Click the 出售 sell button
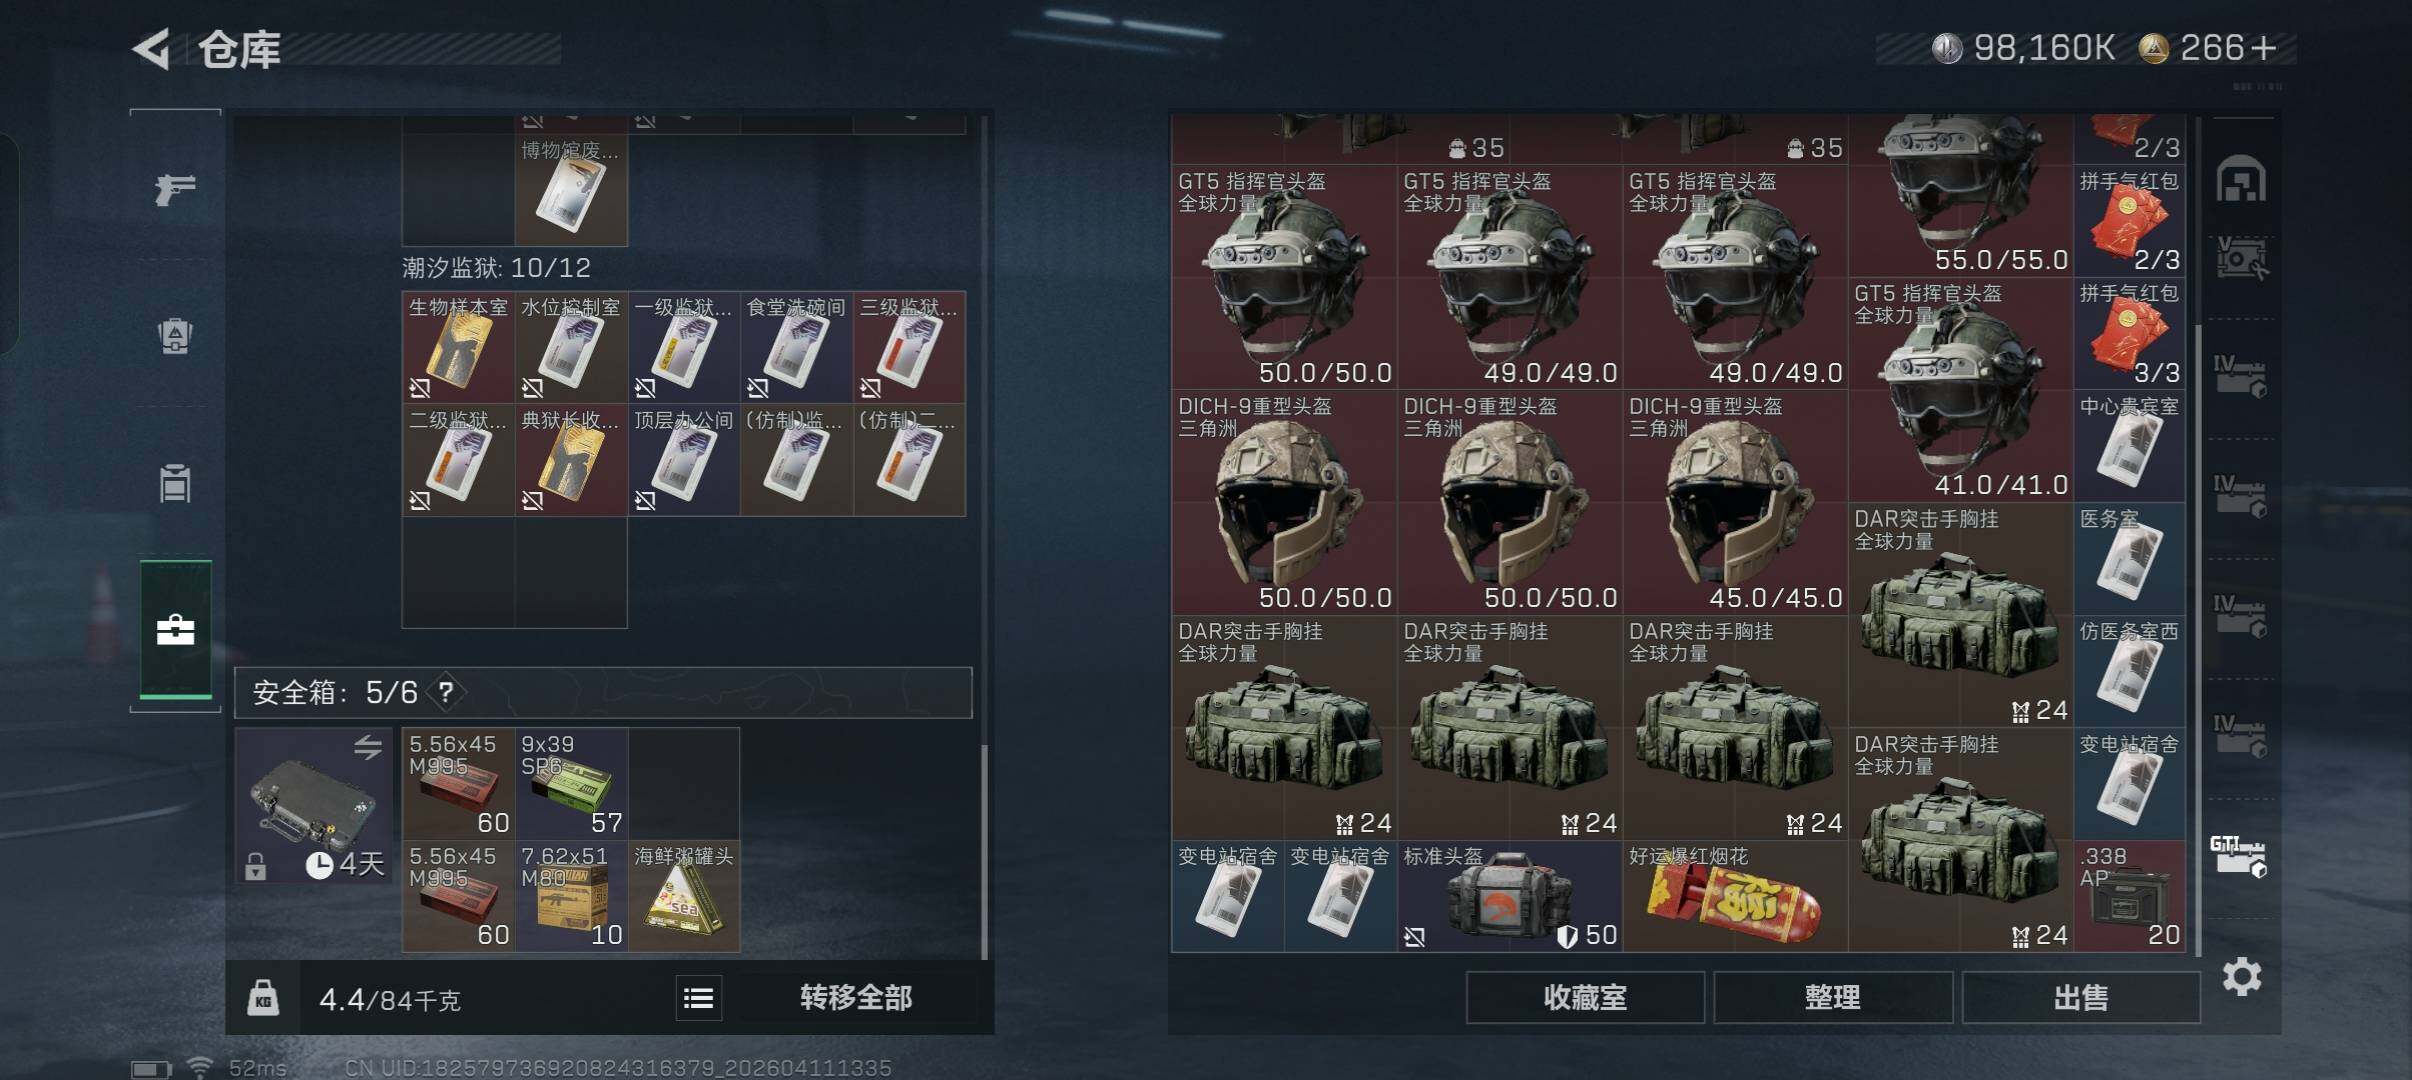Screen dimensions: 2412x1080 (2080, 997)
